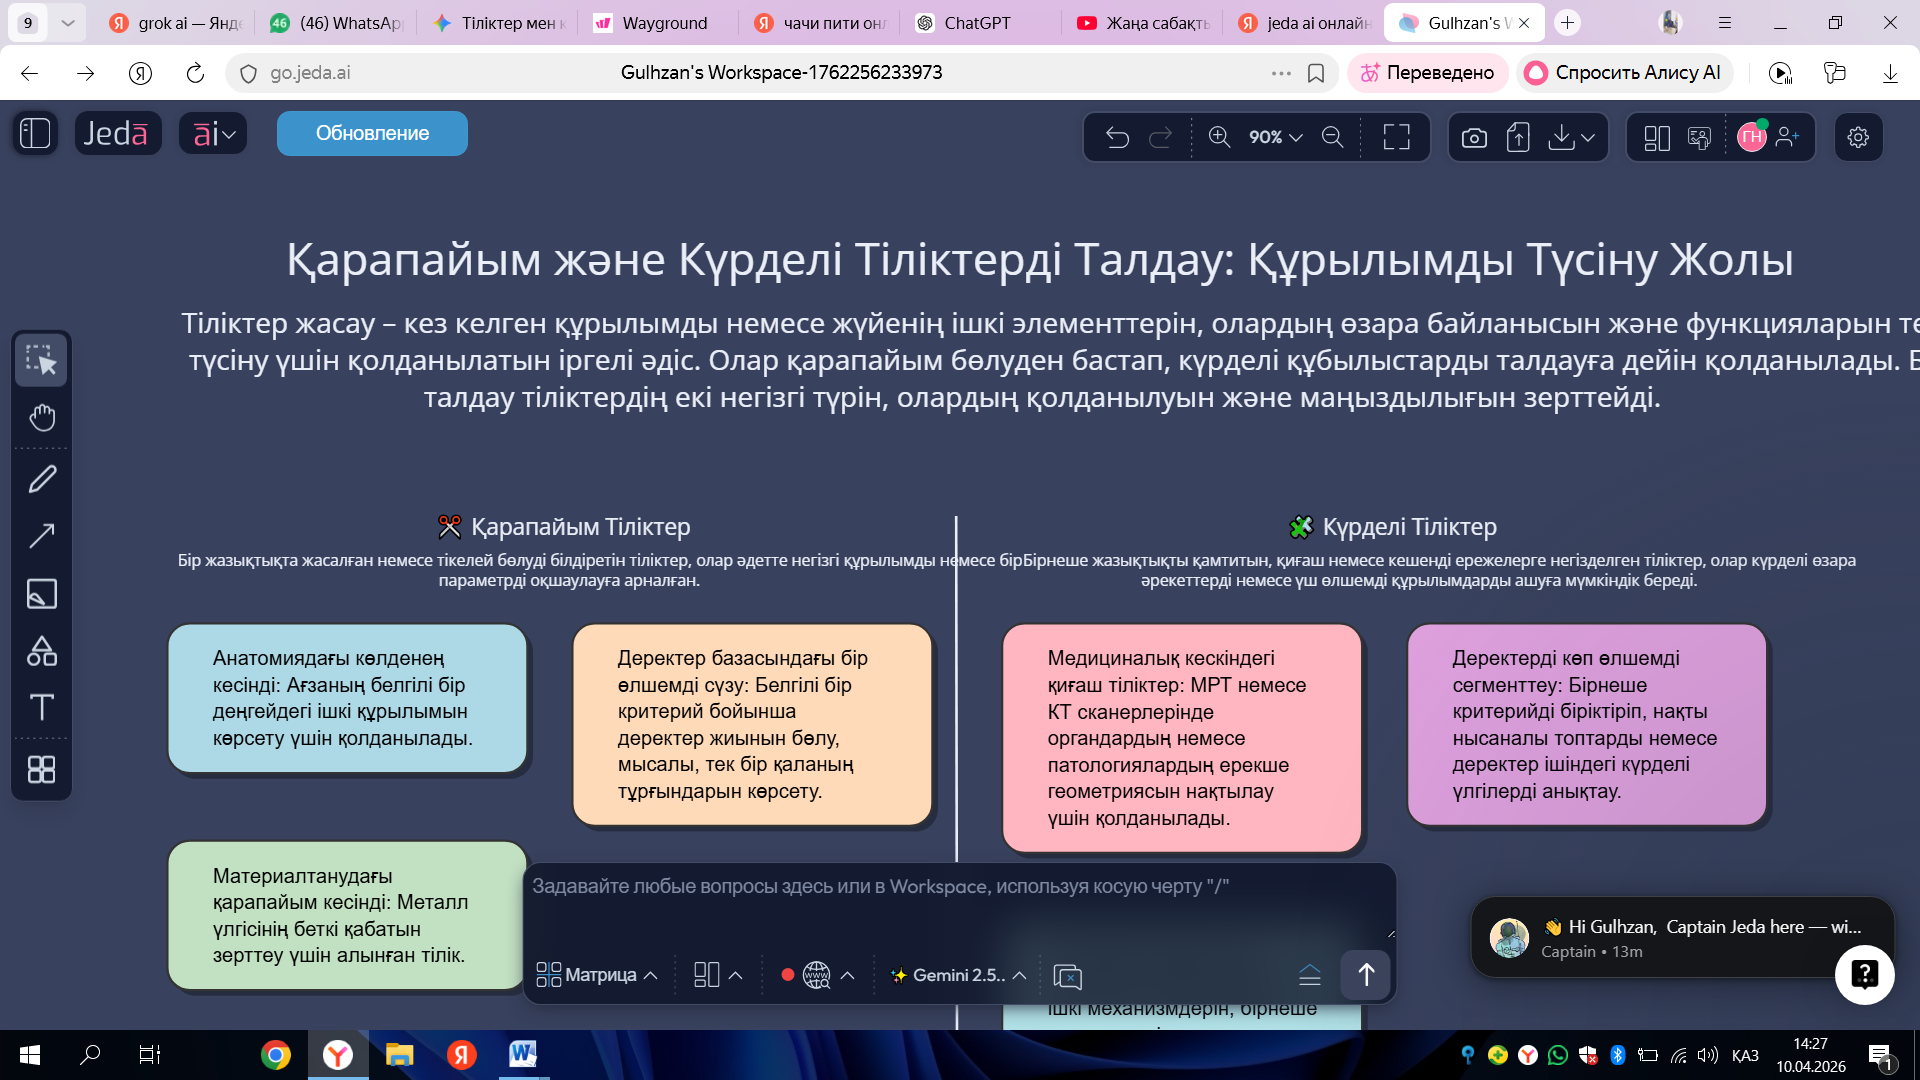Zoom in on the canvas
This screenshot has width=1920, height=1080.
[1219, 137]
